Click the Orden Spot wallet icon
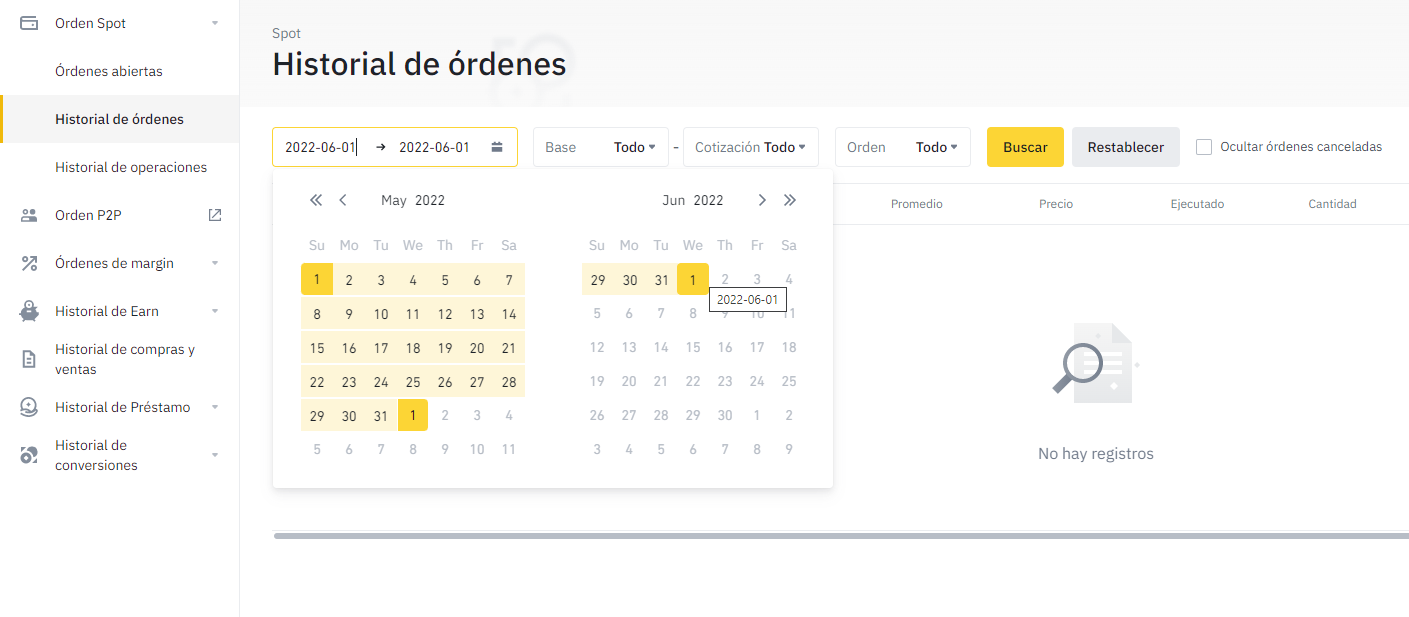 29,23
